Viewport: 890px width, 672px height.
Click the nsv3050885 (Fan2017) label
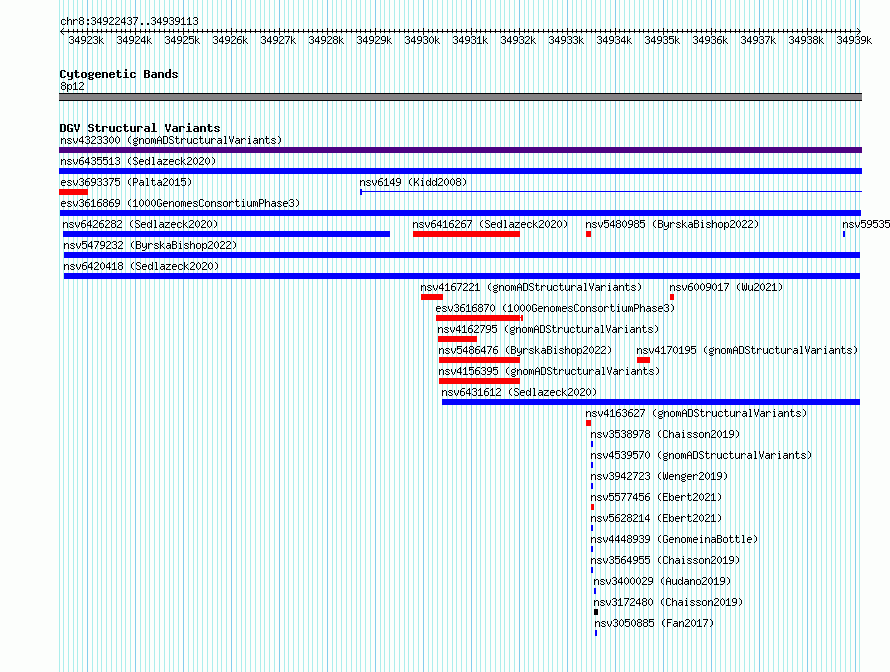pos(654,623)
